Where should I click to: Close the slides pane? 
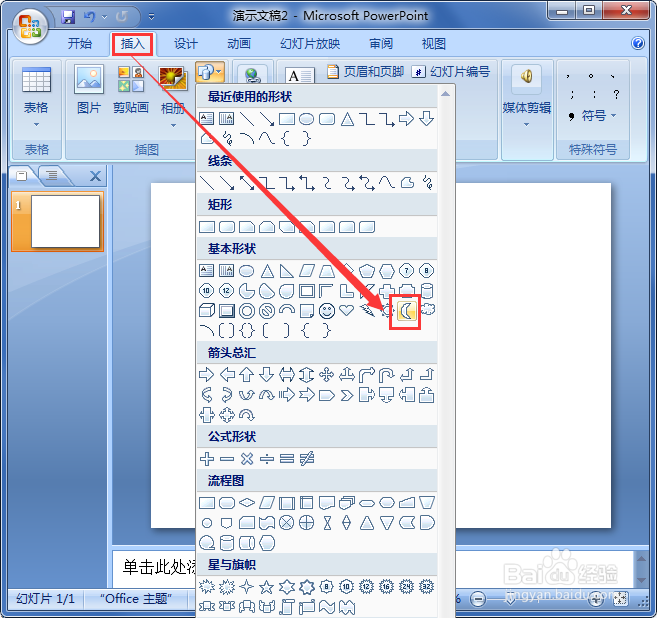[x=96, y=176]
